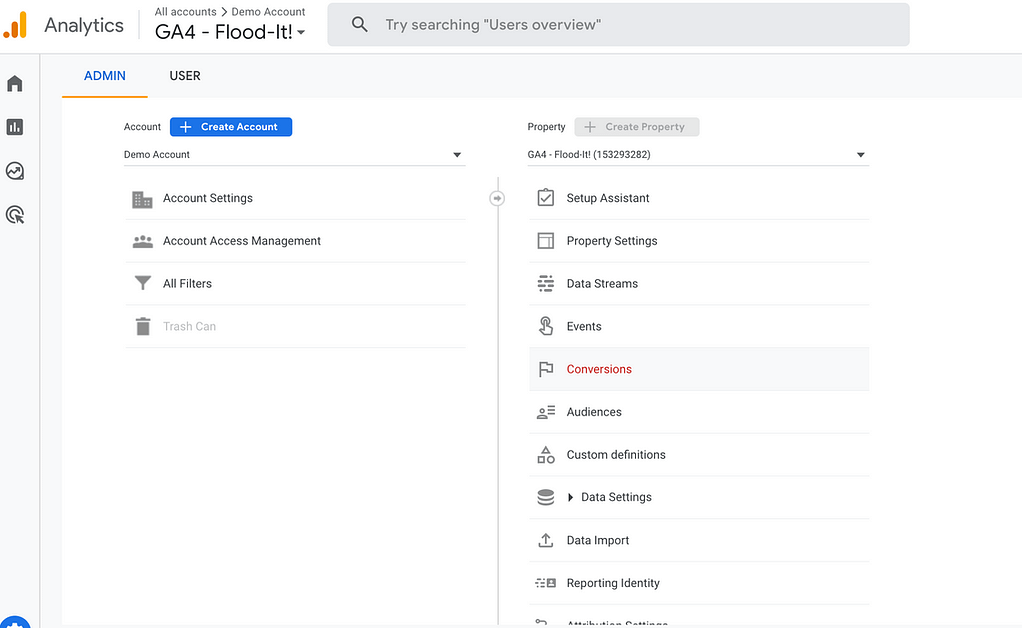Click the Reporting Identity icon
1022x628 pixels.
click(546, 583)
